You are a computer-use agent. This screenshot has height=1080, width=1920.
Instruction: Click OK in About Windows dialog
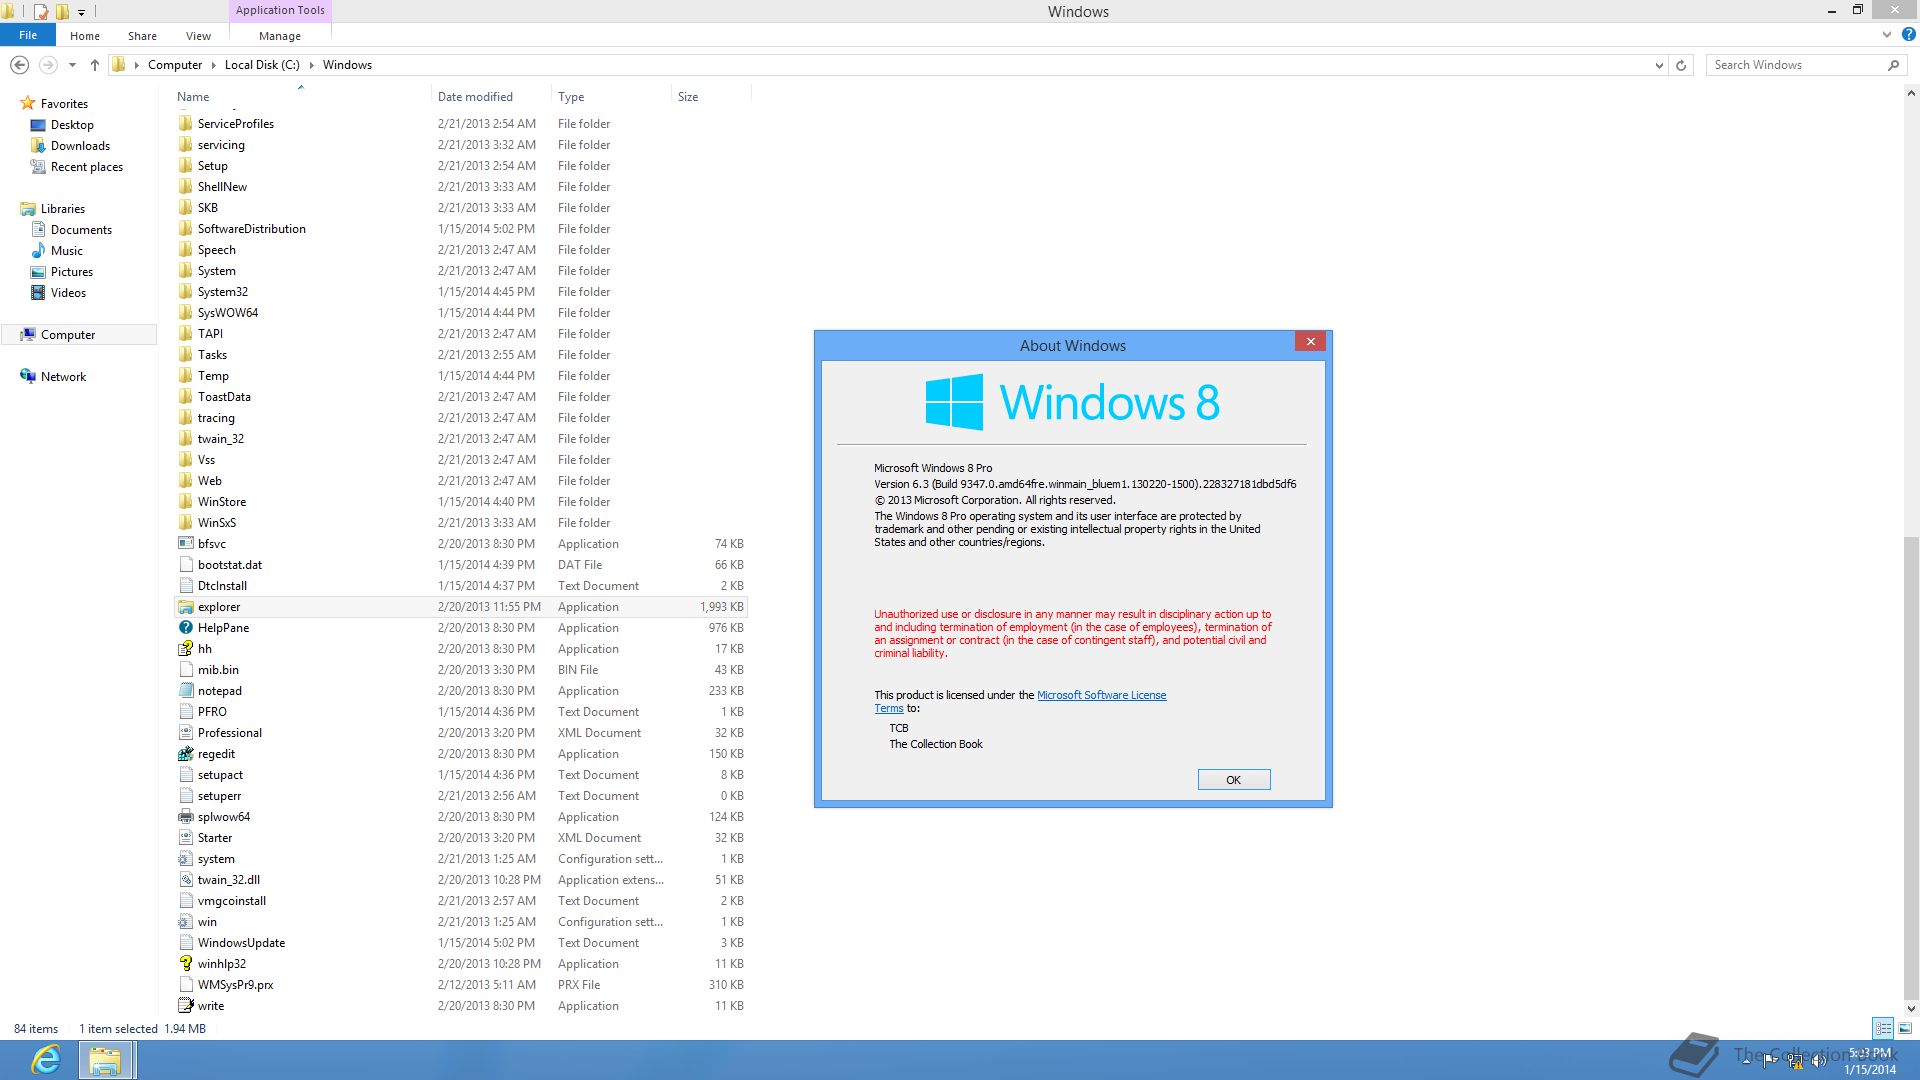pos(1234,780)
